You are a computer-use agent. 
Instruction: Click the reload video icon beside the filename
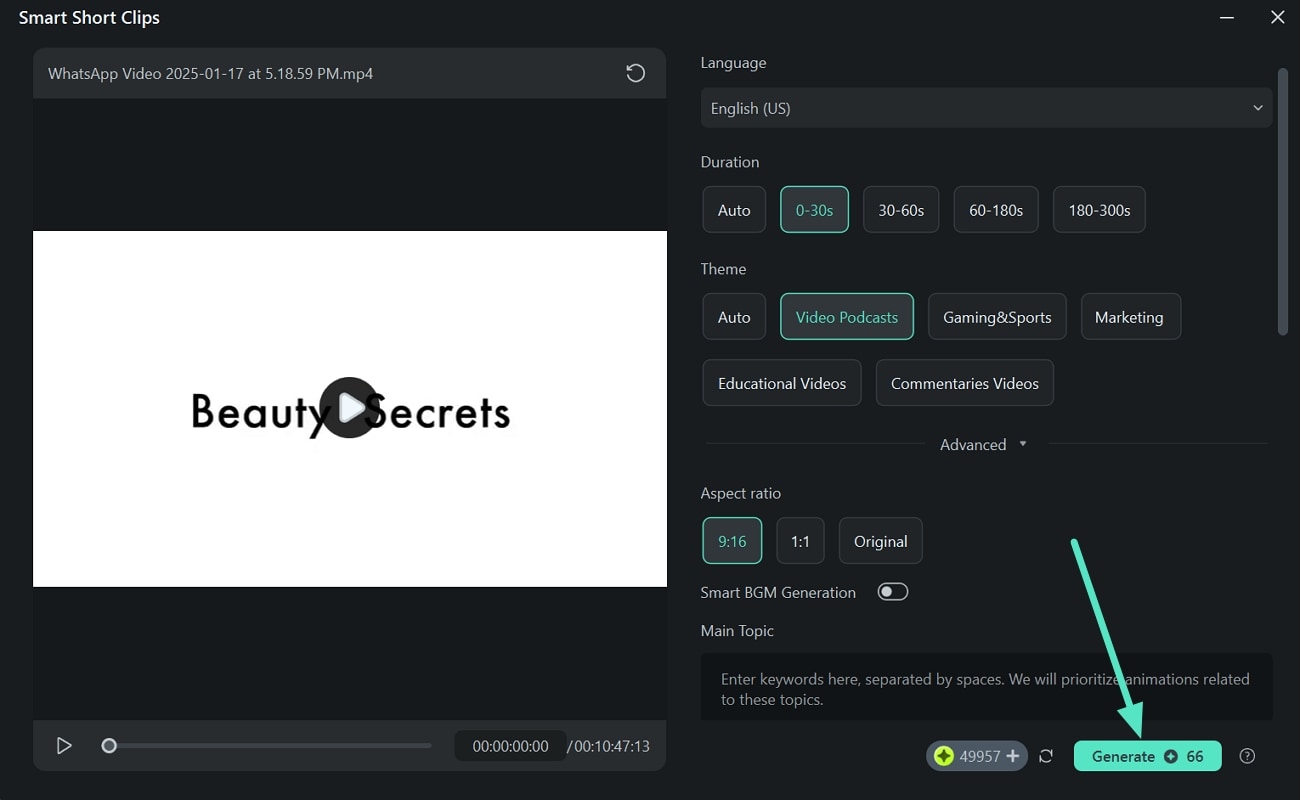click(635, 73)
